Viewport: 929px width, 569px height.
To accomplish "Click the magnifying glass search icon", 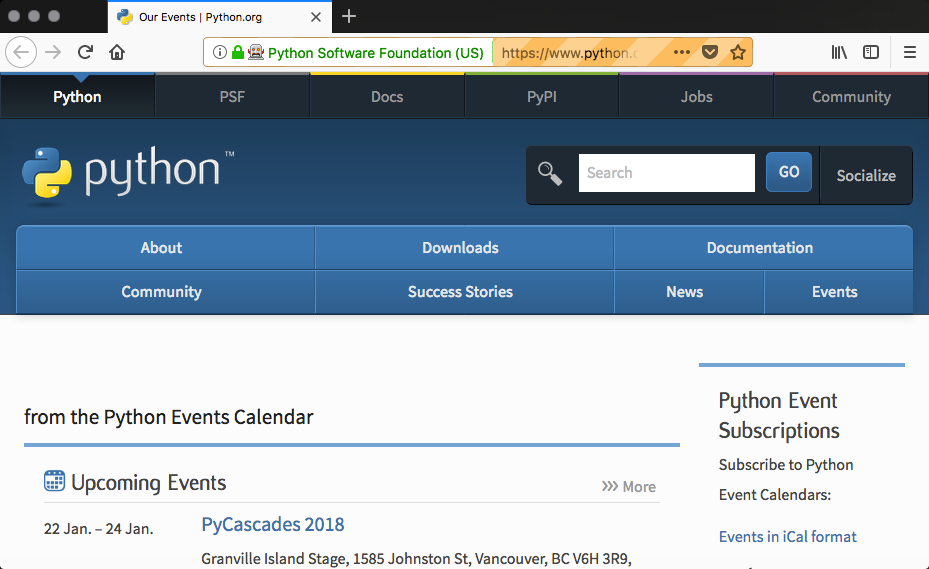I will [550, 174].
